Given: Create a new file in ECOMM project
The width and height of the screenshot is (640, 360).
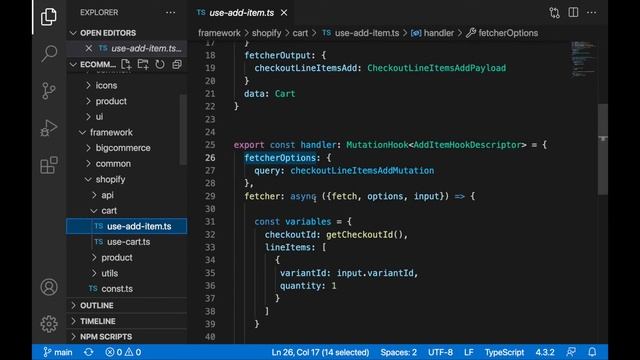Looking at the screenshot, I should pyautogui.click(x=126, y=64).
